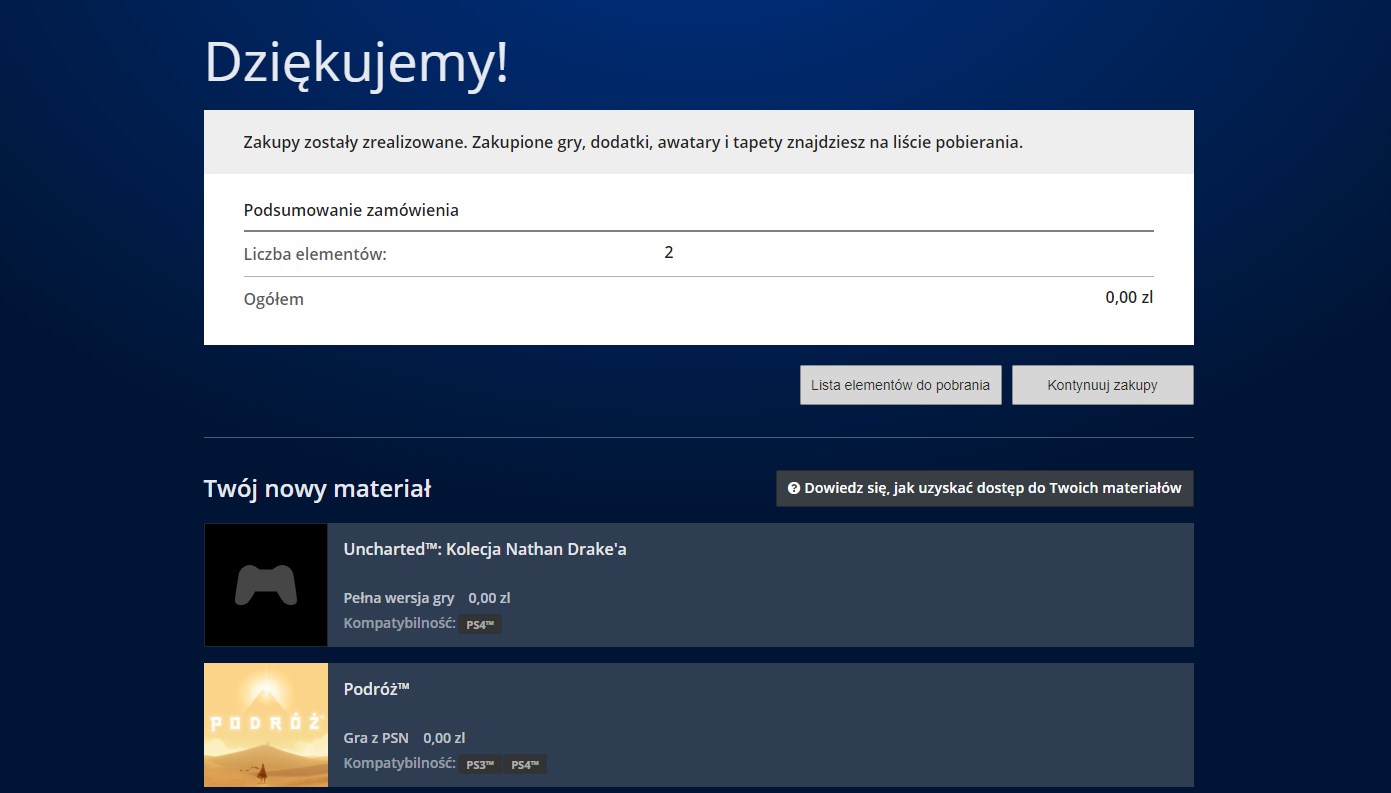Click 0,00 zl price in Podróż row
This screenshot has width=1391, height=793.
tap(444, 738)
